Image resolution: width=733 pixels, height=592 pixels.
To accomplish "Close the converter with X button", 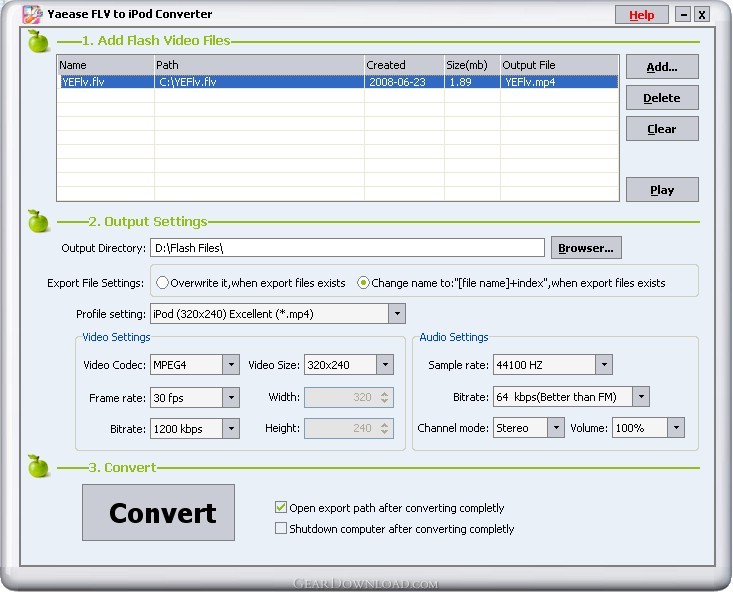I will [702, 15].
